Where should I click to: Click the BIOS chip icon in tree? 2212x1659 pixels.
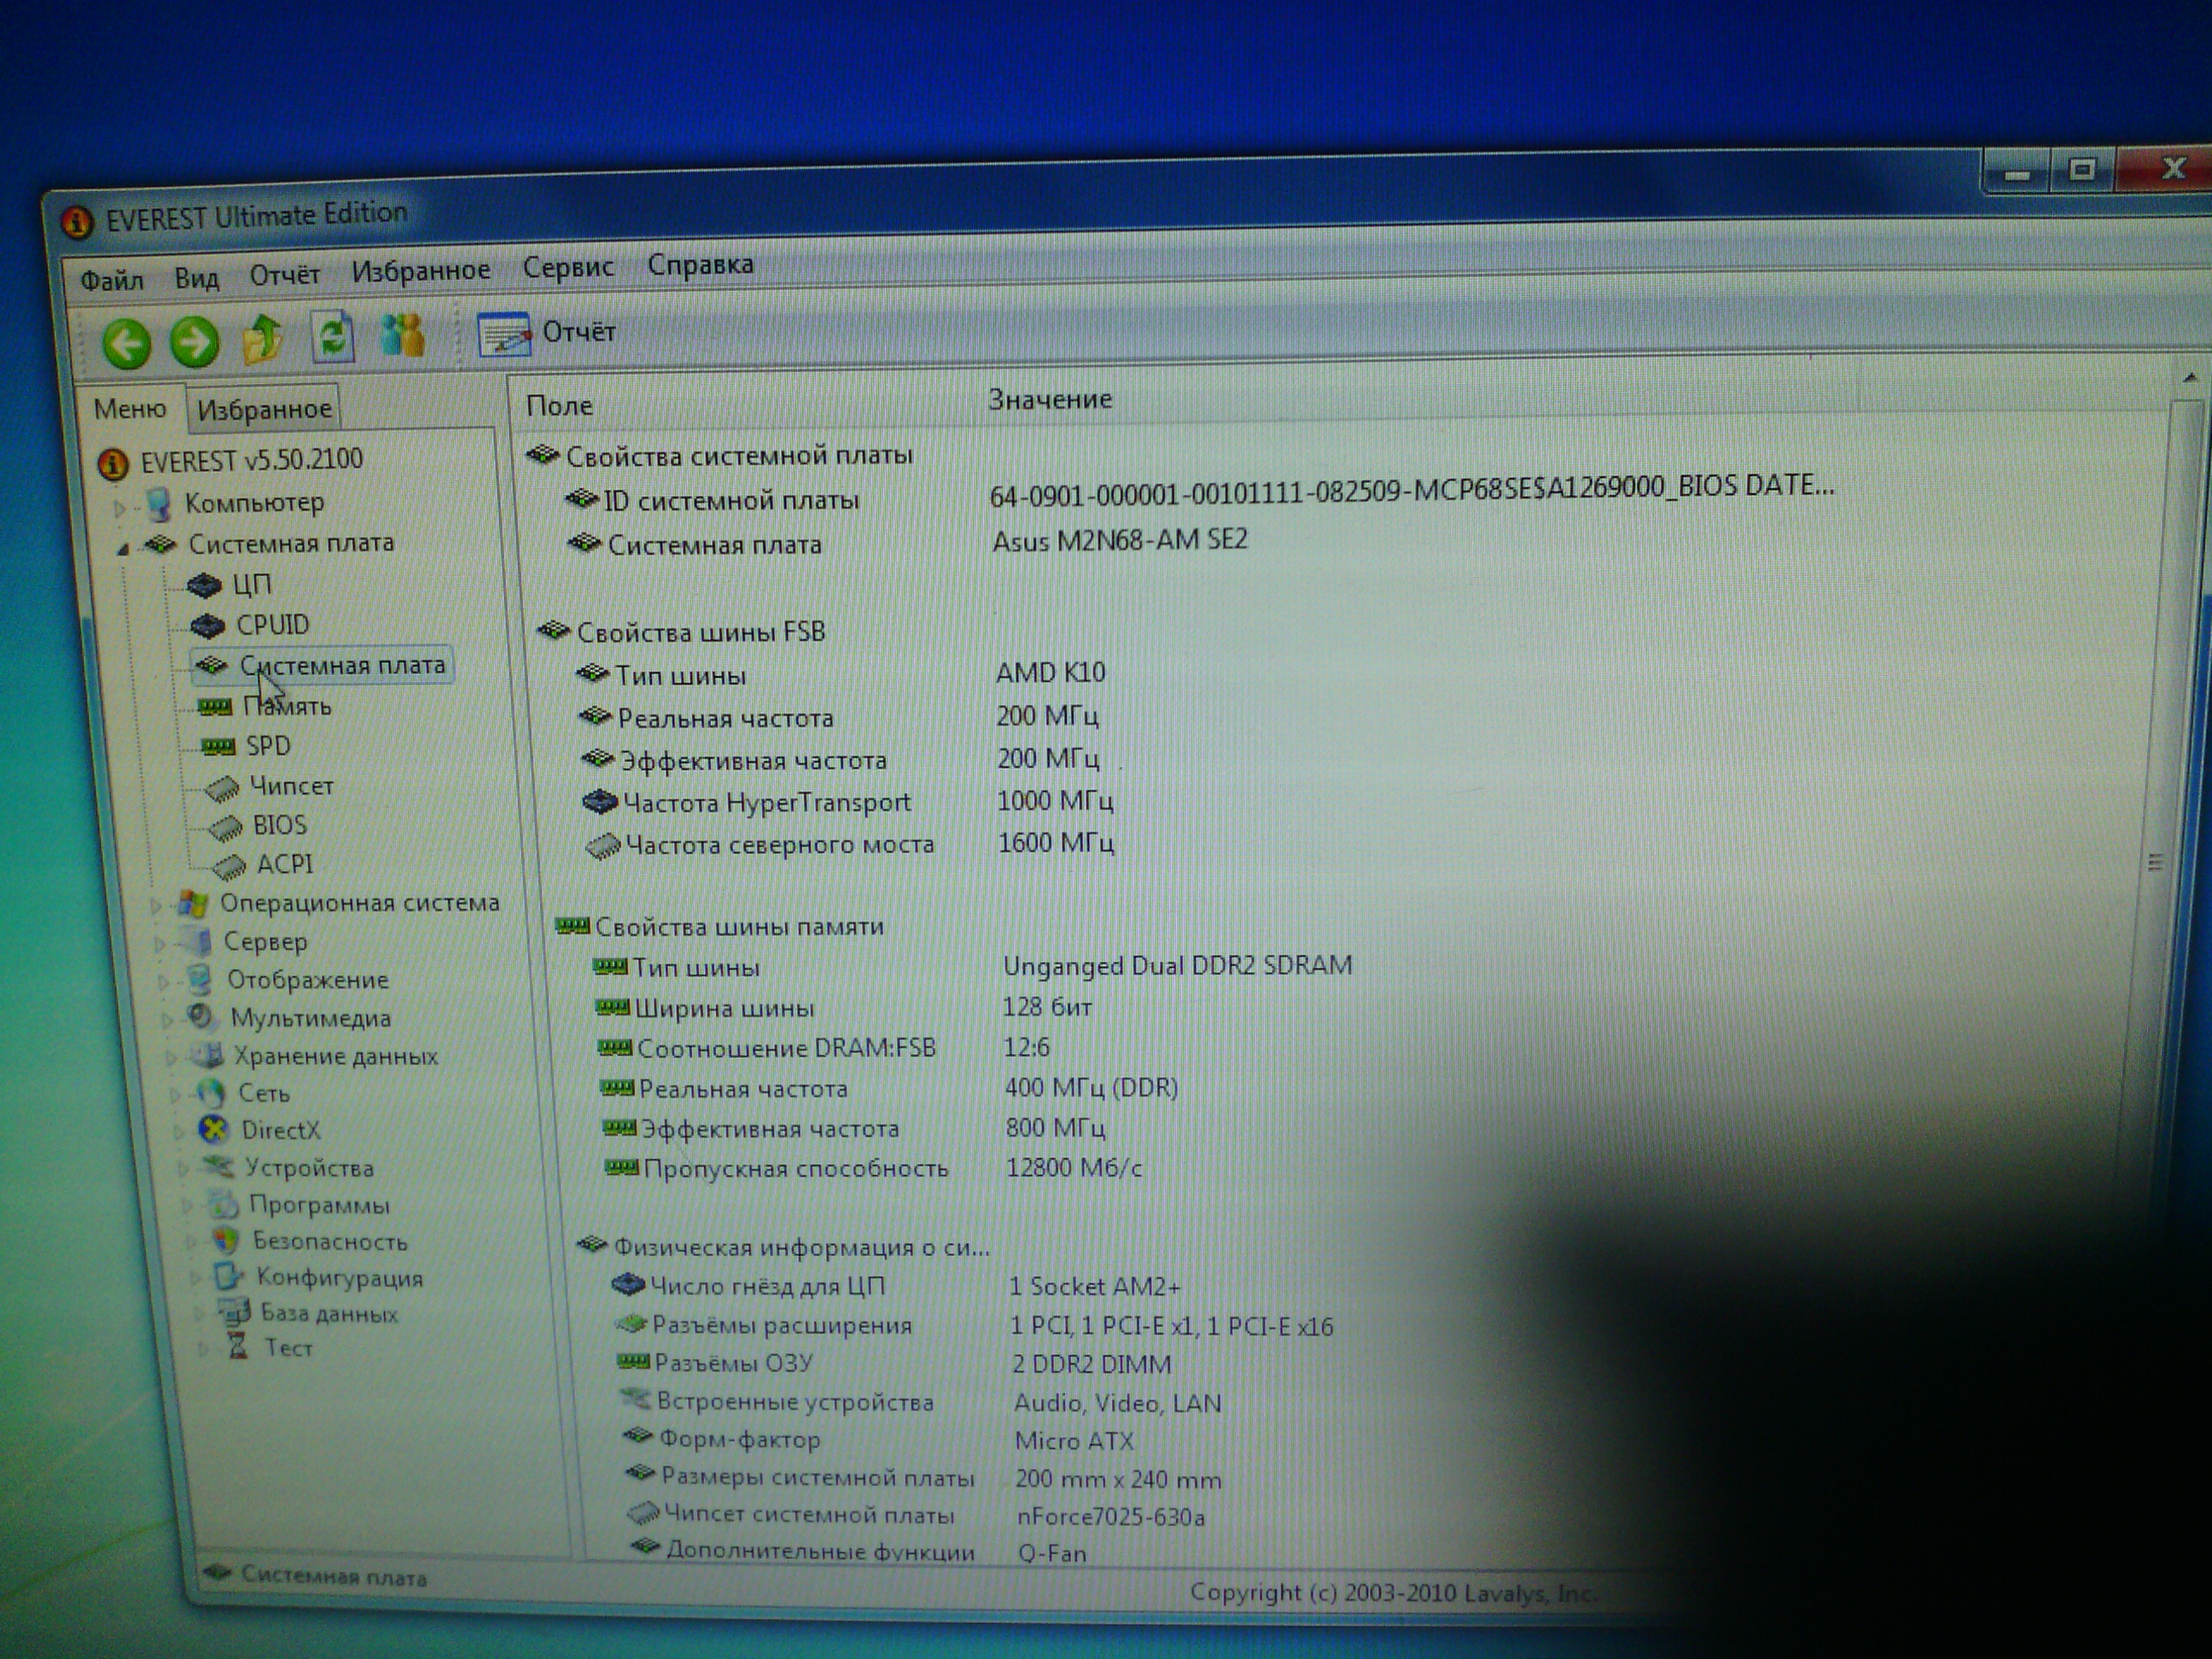click(x=226, y=828)
